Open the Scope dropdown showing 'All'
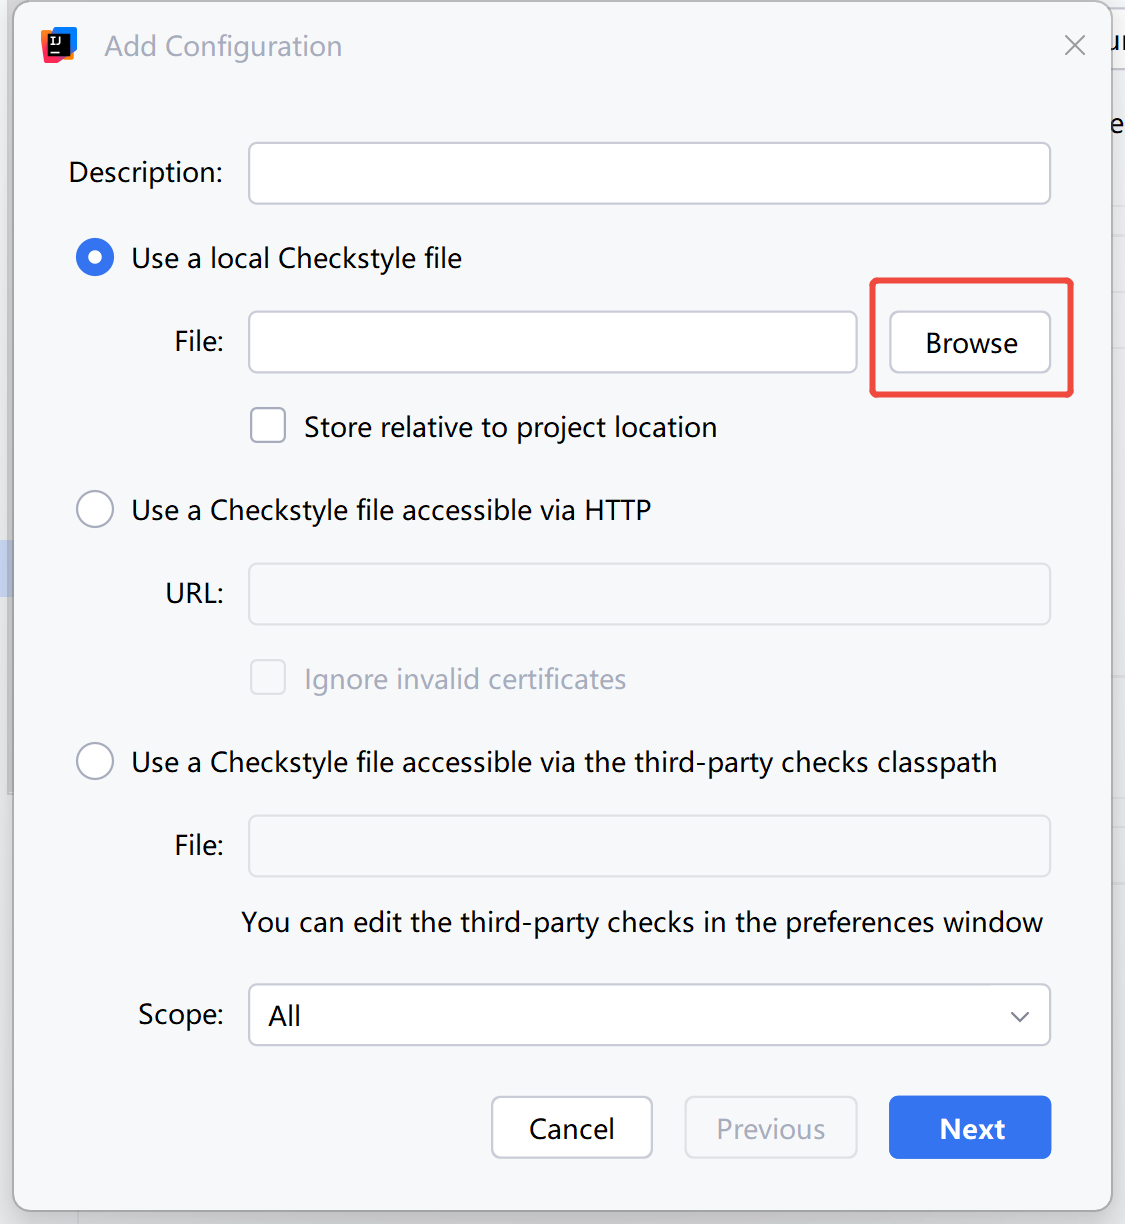Screen dimensions: 1125x1224 (x=649, y=1015)
